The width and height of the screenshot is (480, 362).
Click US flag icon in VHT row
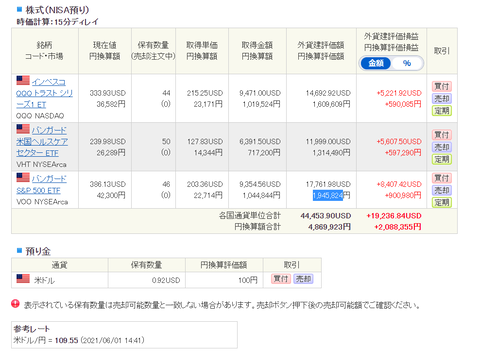tap(23, 129)
